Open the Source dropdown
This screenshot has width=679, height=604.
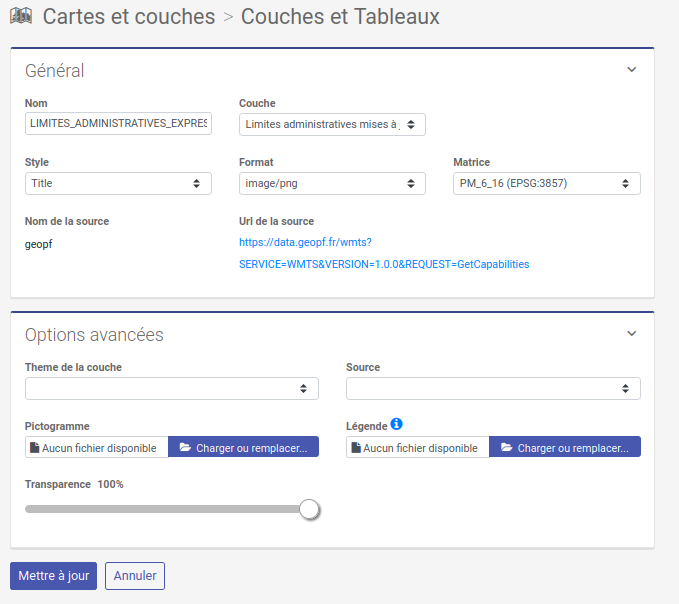point(493,388)
